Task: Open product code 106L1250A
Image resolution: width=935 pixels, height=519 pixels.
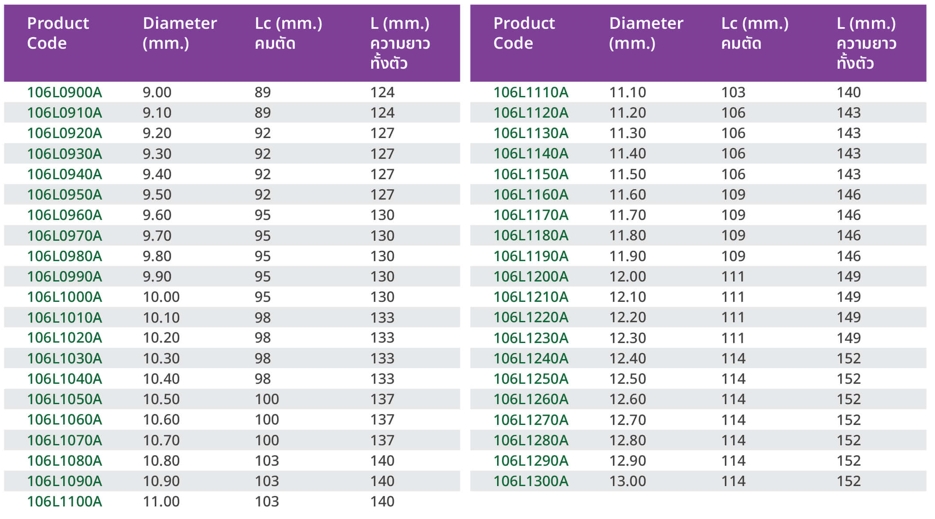Action: tap(531, 379)
